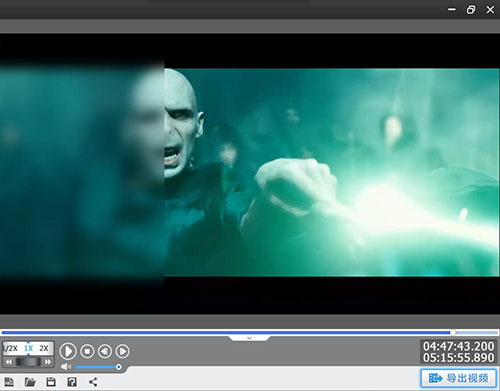Click the video preview area
This screenshot has width=500, height=391.
250,173
